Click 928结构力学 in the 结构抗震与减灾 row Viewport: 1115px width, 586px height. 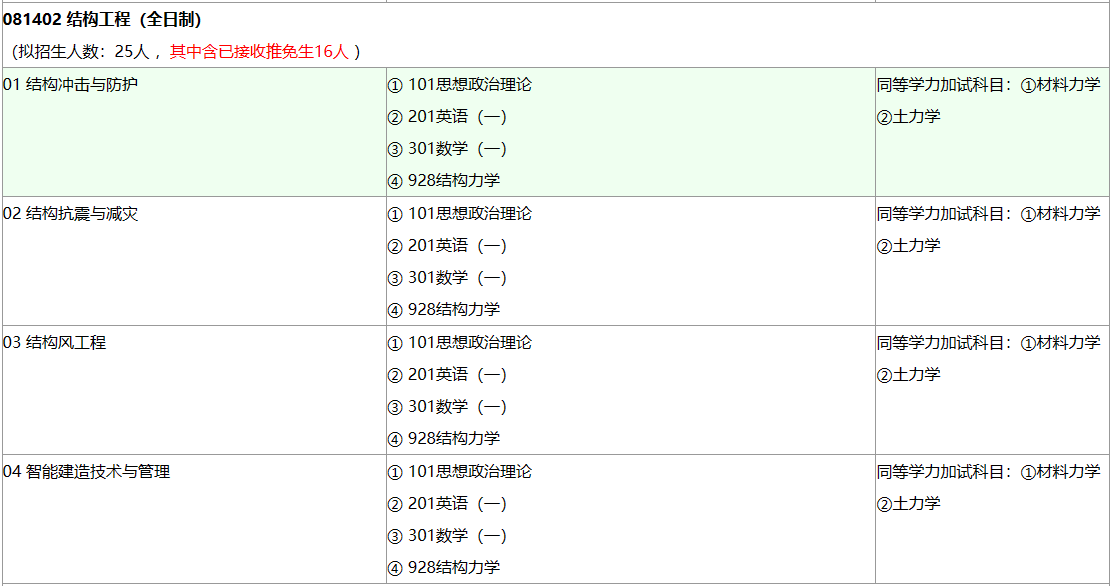[x=453, y=310]
